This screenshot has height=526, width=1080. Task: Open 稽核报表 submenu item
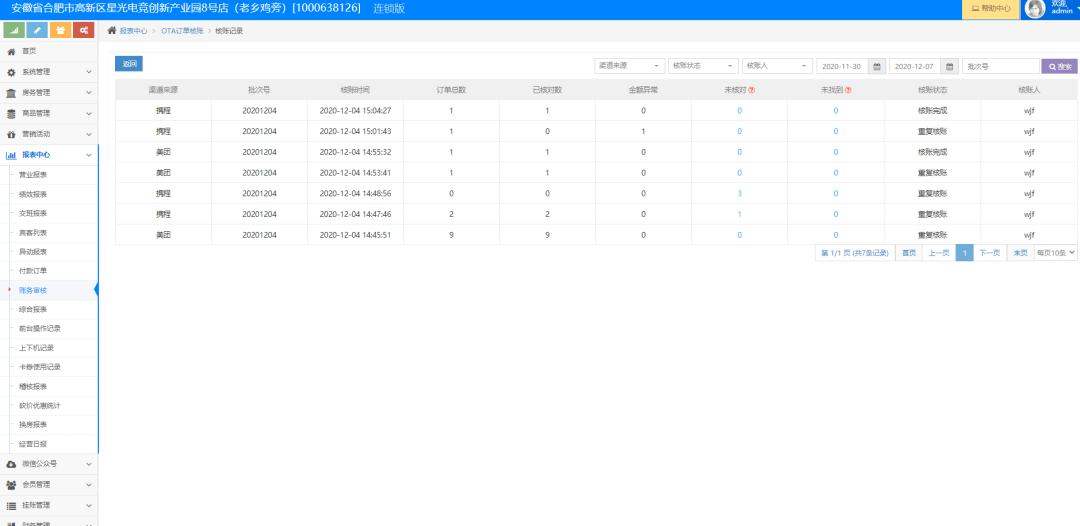[x=33, y=386]
